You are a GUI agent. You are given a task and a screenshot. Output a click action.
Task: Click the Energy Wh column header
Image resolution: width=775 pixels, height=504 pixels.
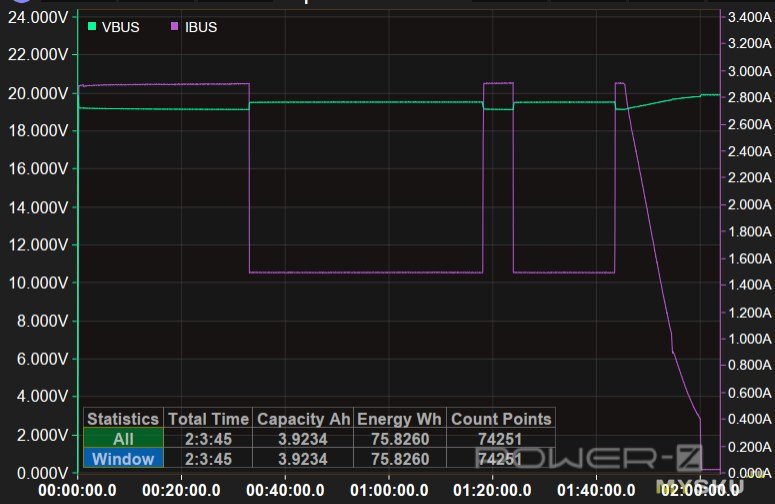(x=399, y=419)
